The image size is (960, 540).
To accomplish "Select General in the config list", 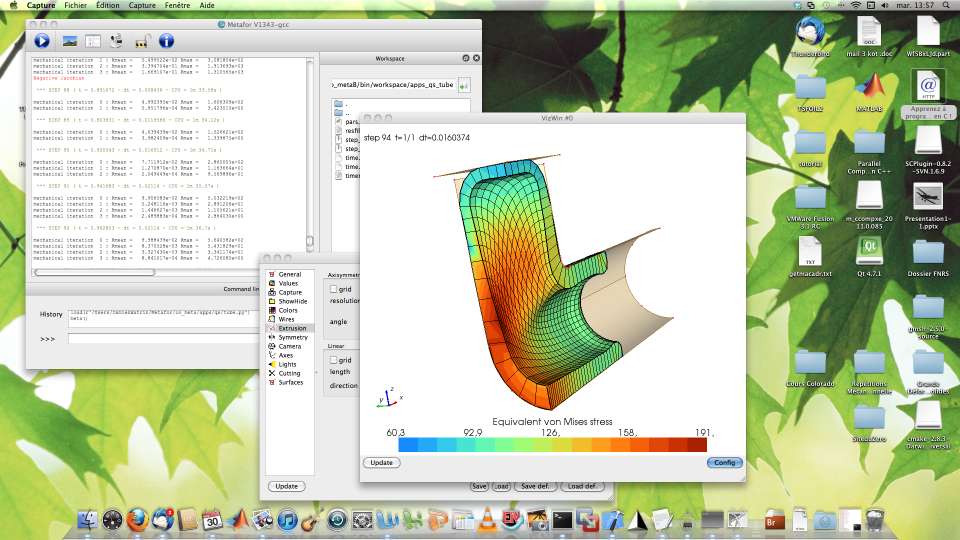I will point(290,274).
